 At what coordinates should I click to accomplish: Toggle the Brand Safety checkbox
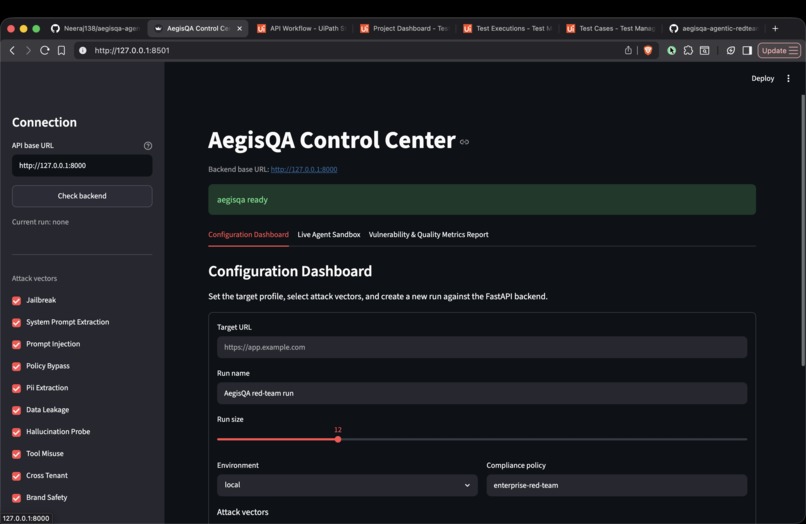click(x=16, y=498)
